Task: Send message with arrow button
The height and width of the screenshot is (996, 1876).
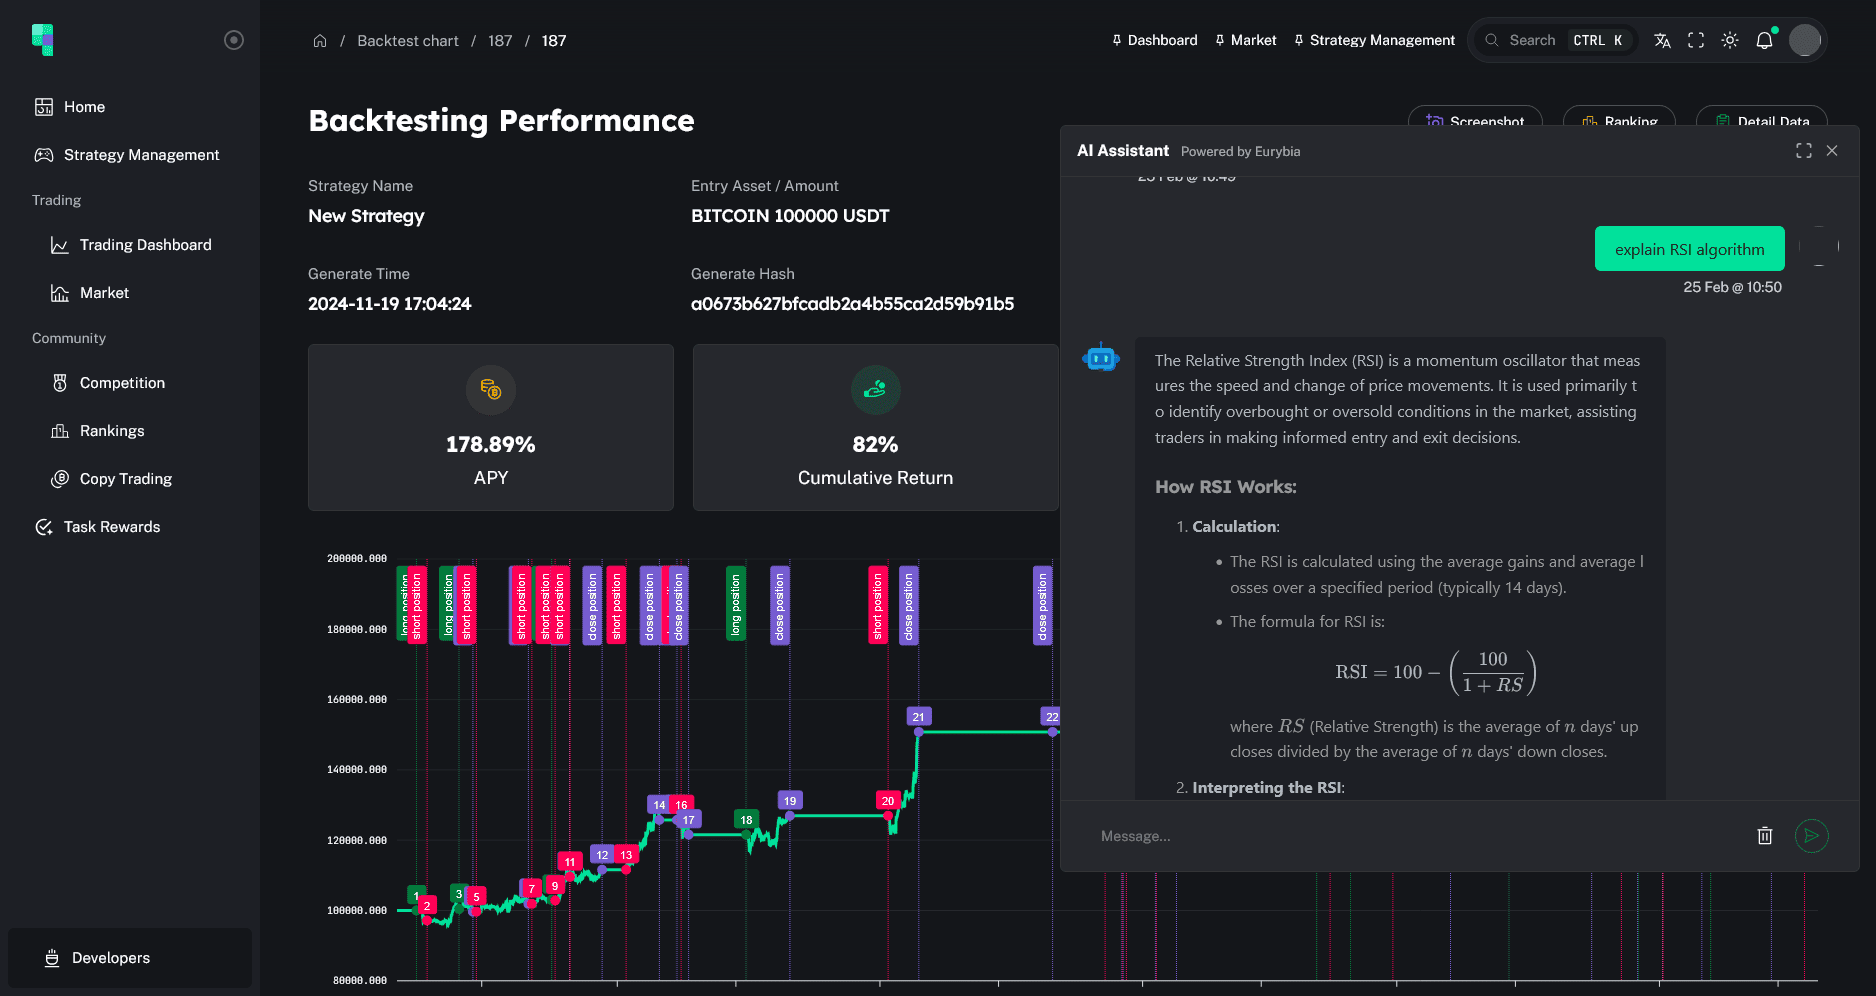Action: (1811, 836)
